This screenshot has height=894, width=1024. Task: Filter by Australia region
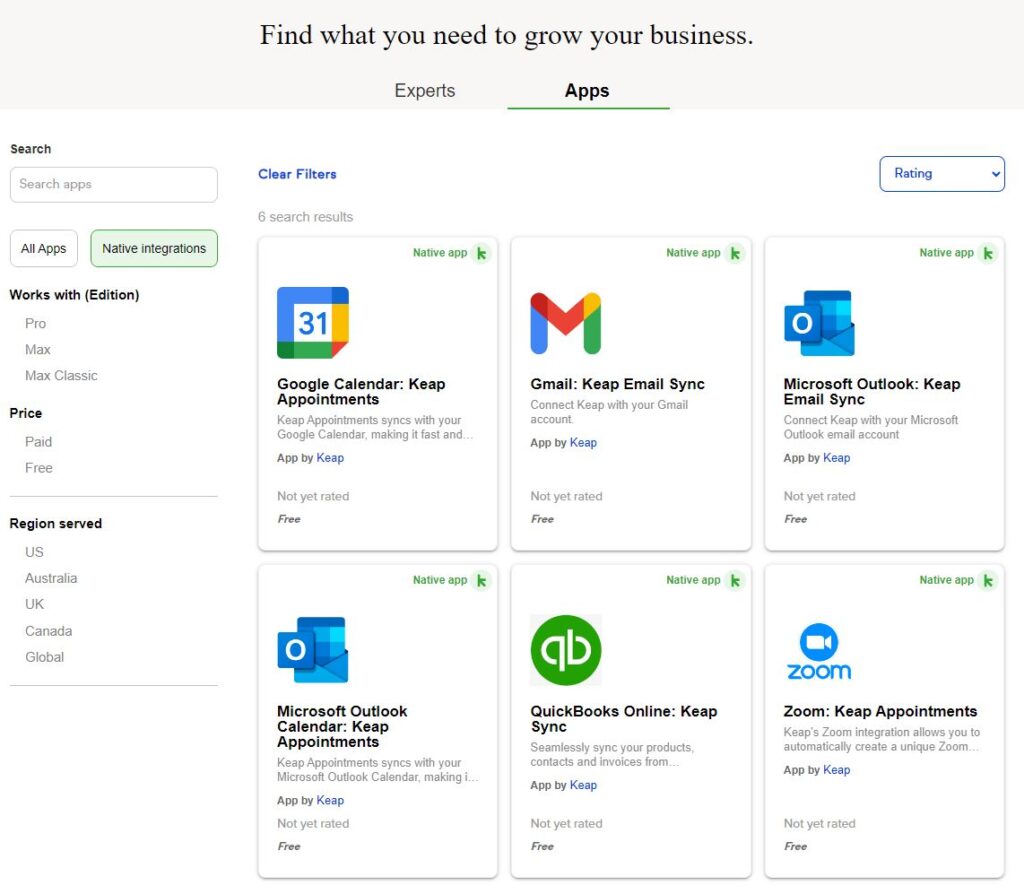(51, 579)
